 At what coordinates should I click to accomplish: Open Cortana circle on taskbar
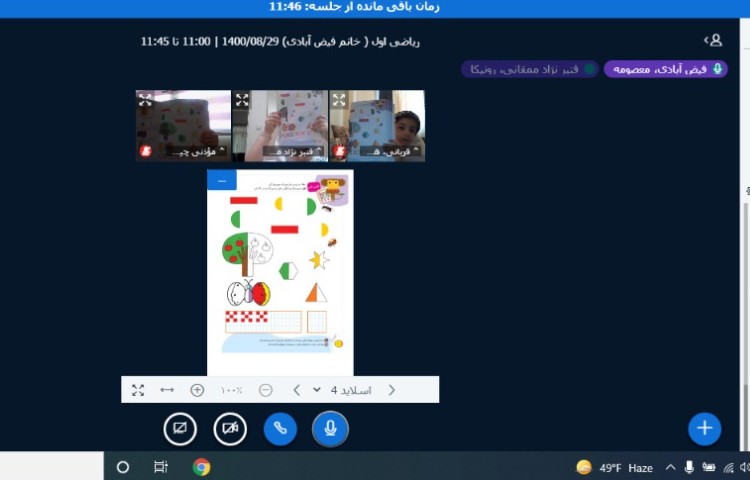(123, 467)
